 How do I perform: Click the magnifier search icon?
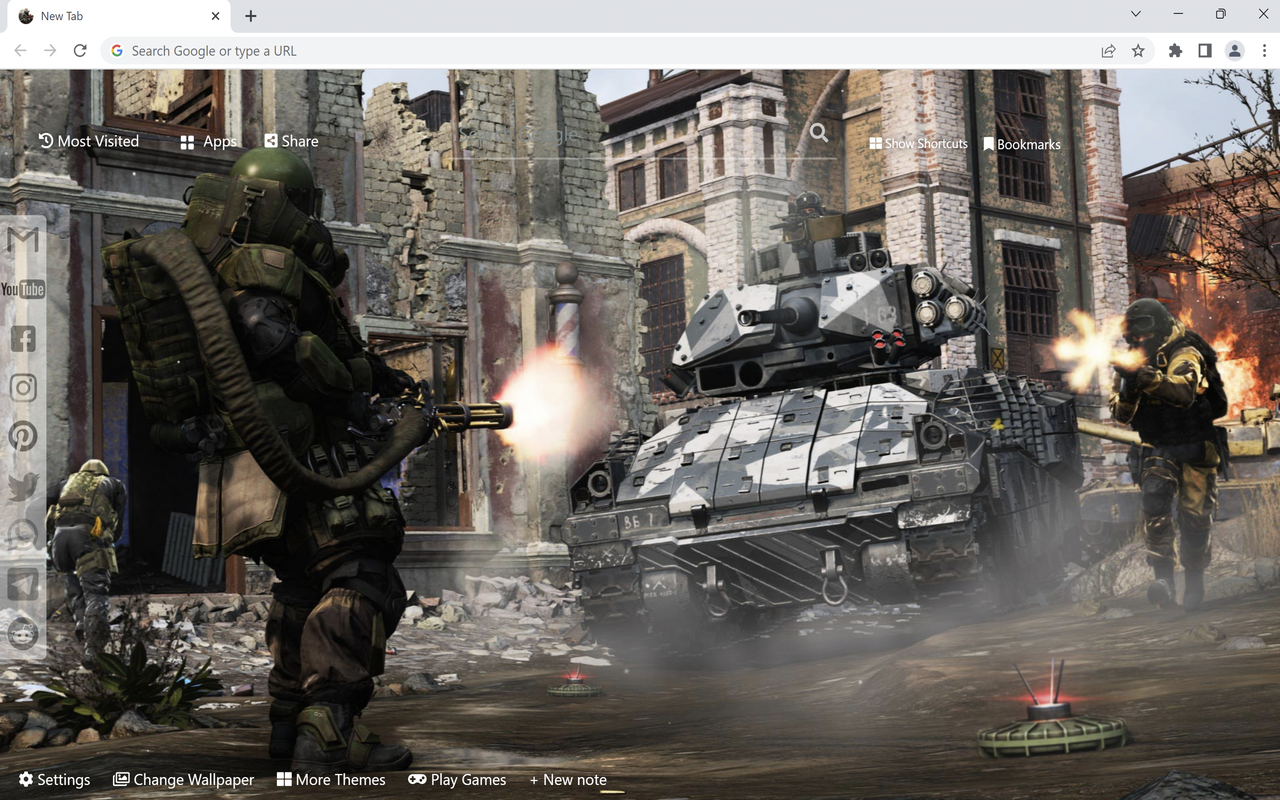tap(819, 133)
